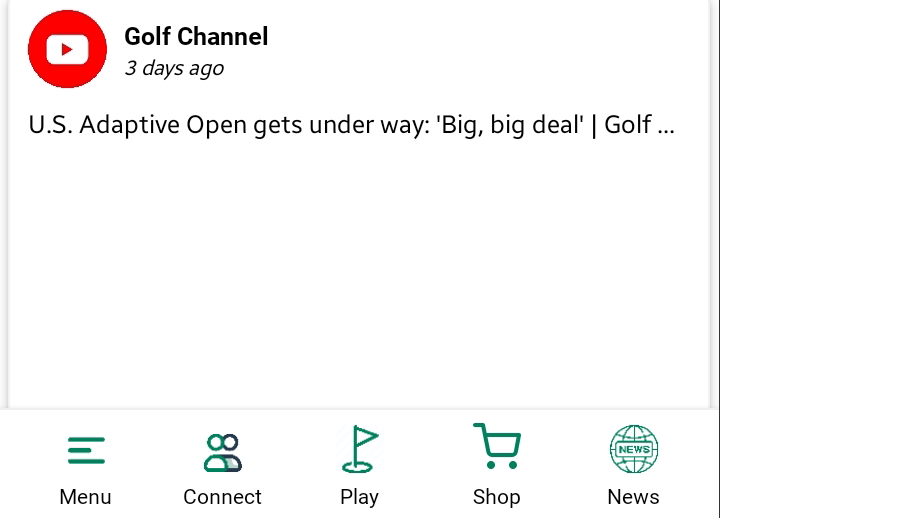908x518 pixels.
Task: Switch to the Connect tab label
Action: tap(222, 497)
